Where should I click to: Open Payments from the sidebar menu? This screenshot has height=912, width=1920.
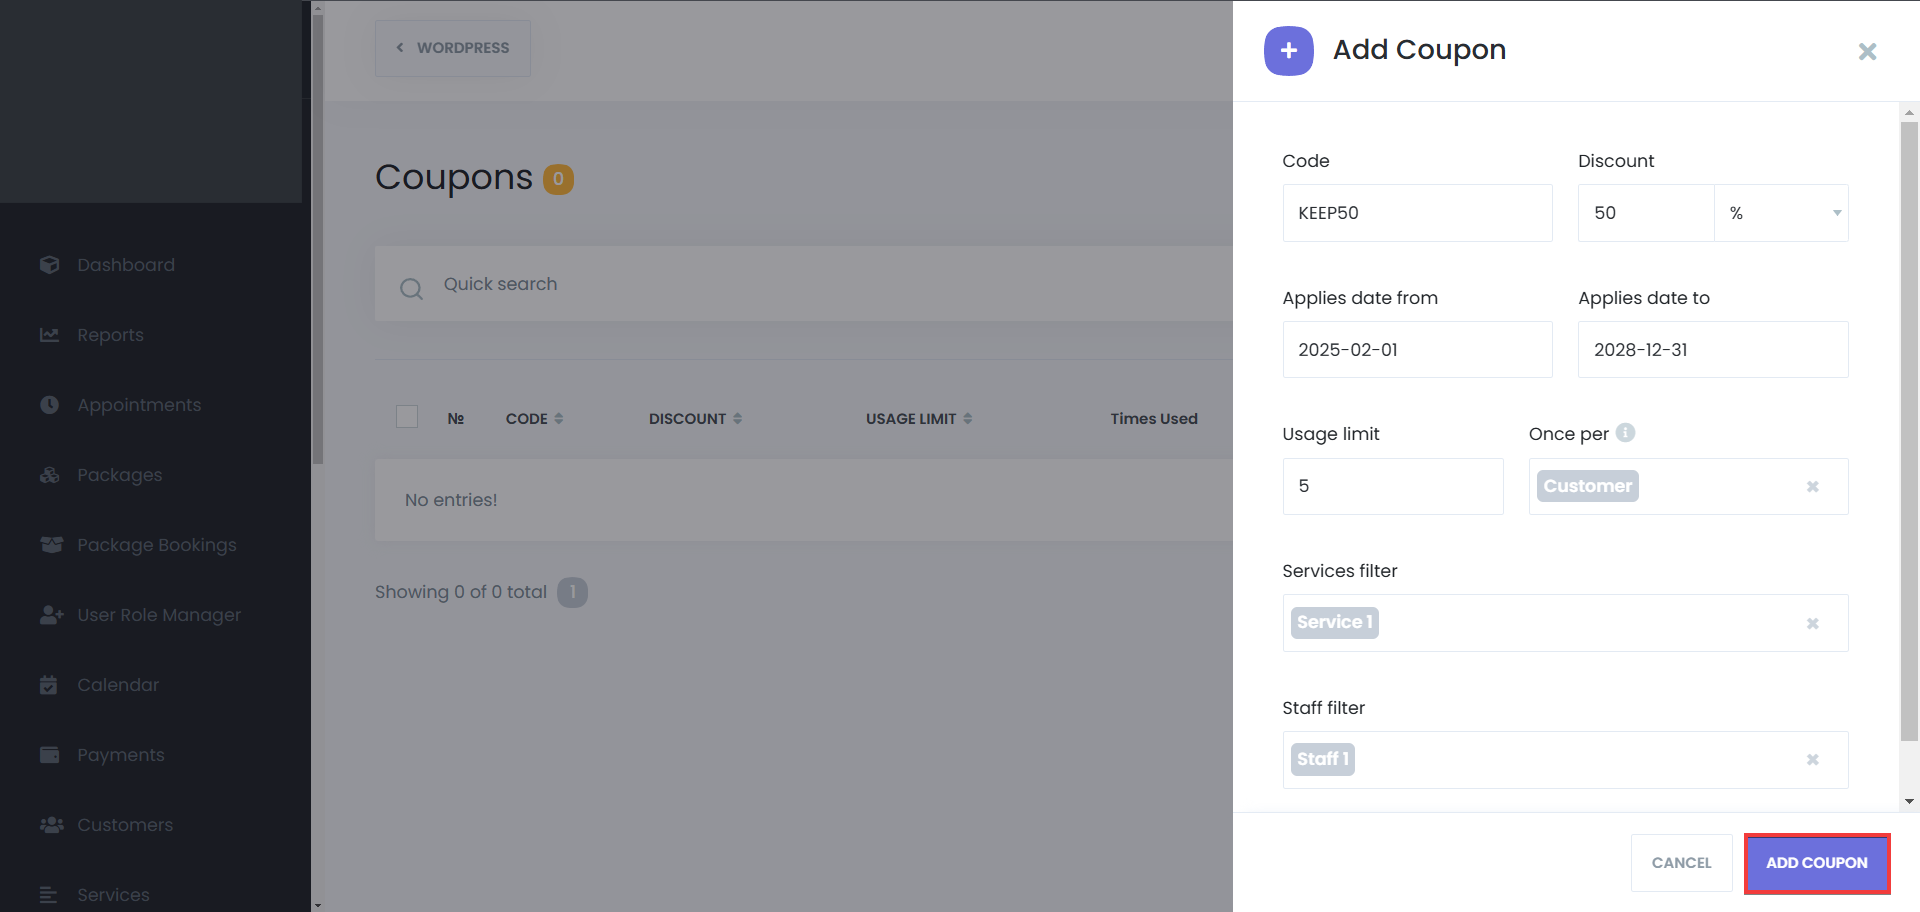[x=121, y=755]
